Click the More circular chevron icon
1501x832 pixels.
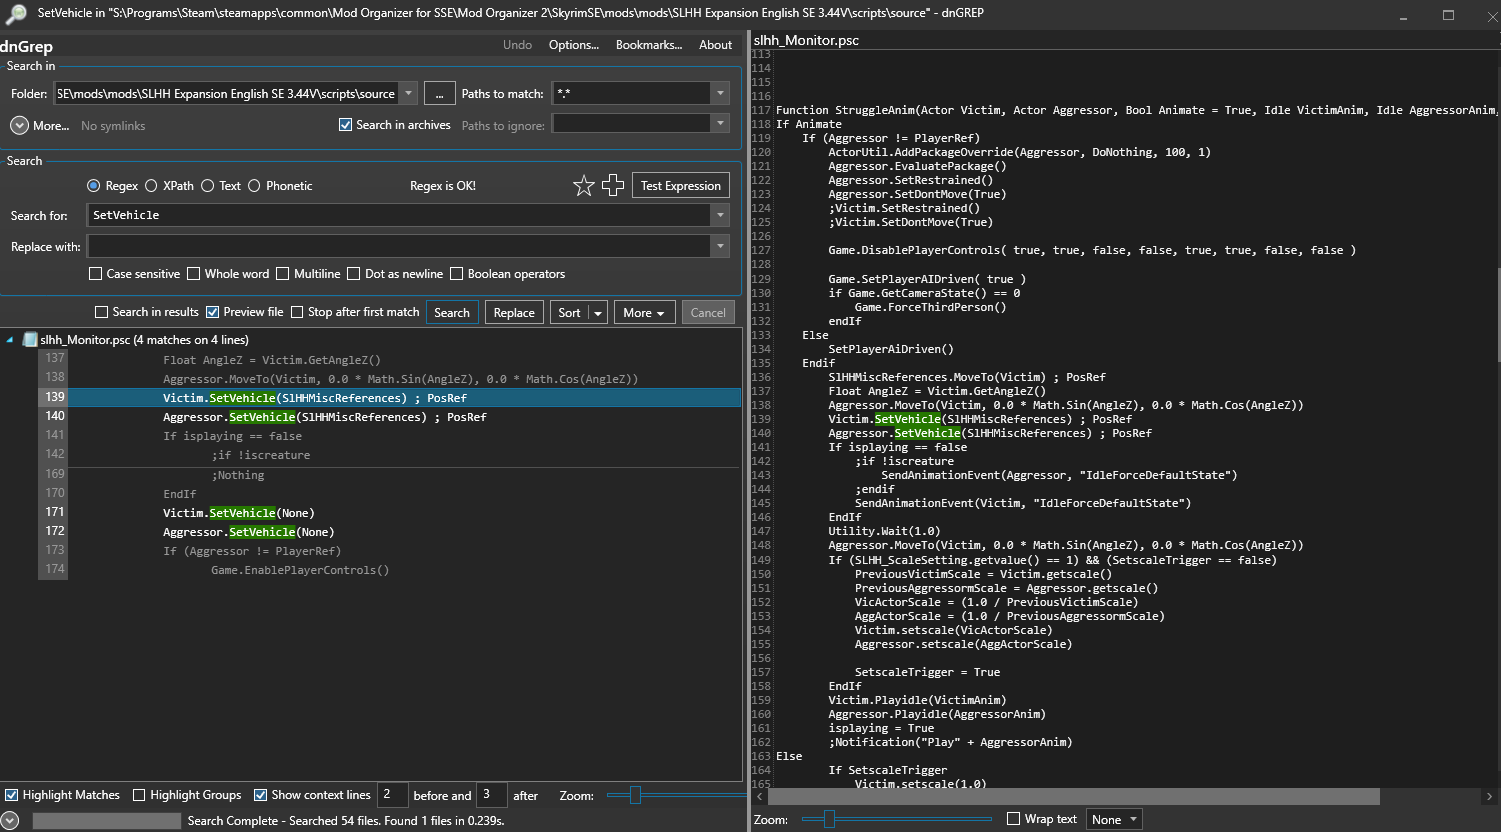[x=19, y=126]
